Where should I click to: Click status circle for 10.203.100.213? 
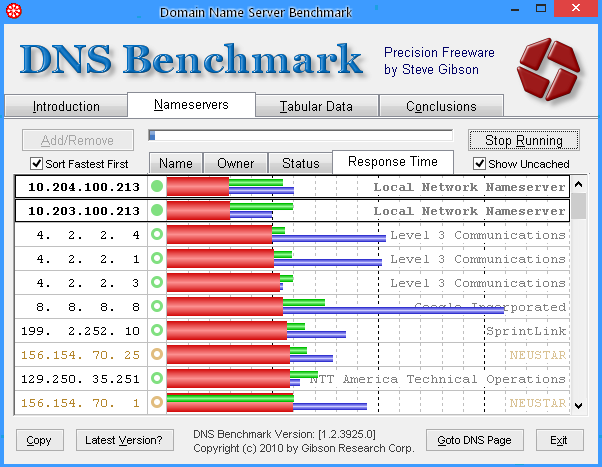click(x=157, y=210)
